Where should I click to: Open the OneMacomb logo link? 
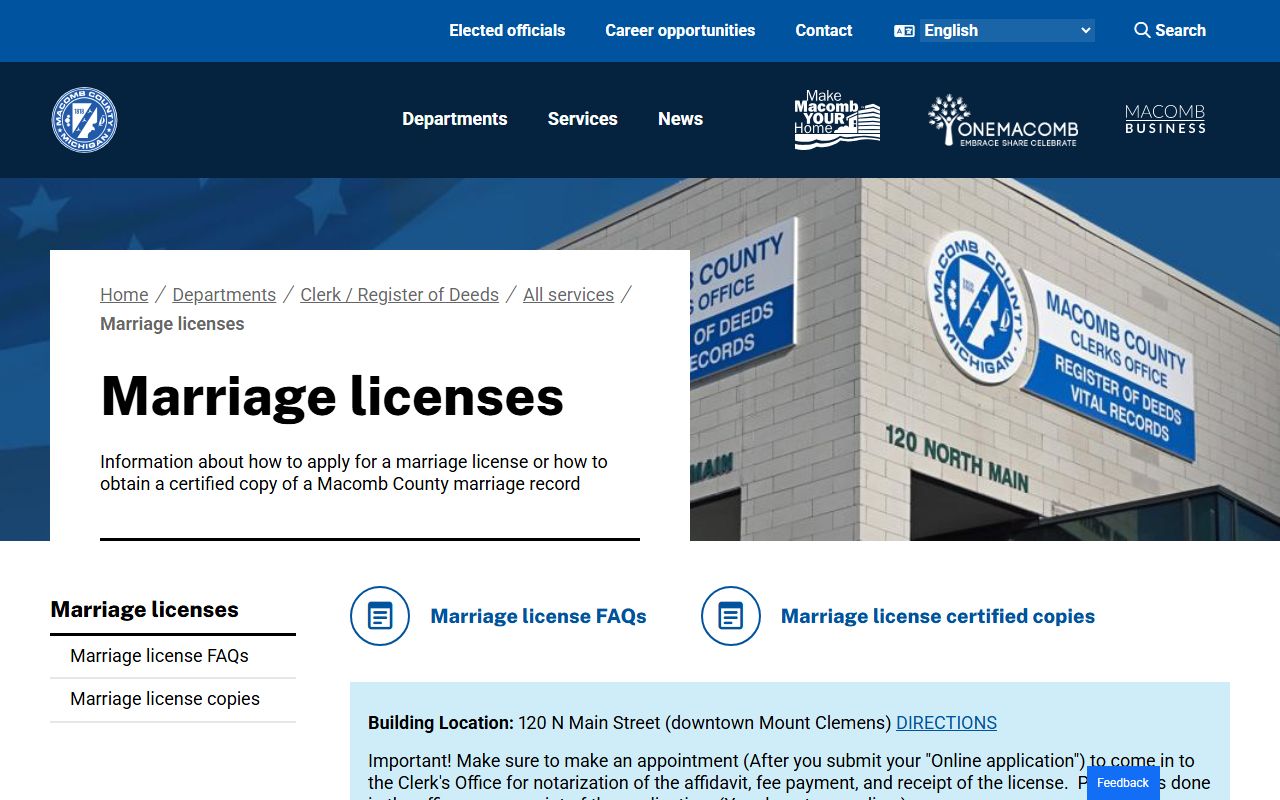(x=1003, y=120)
